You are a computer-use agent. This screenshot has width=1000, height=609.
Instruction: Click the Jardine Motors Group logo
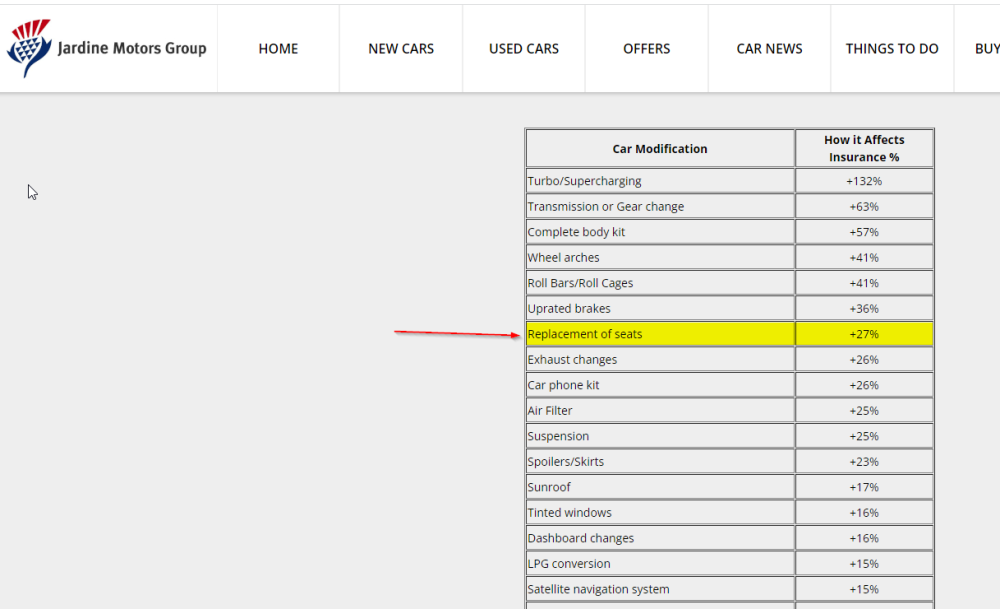pyautogui.click(x=107, y=48)
